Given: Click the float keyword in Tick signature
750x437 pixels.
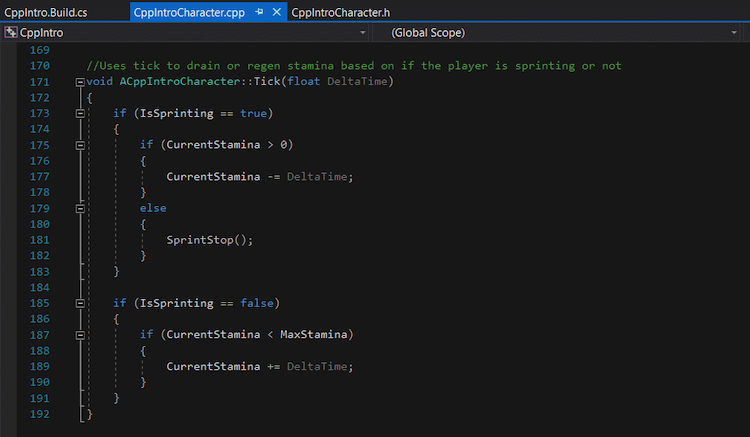Looking at the screenshot, I should [x=303, y=81].
